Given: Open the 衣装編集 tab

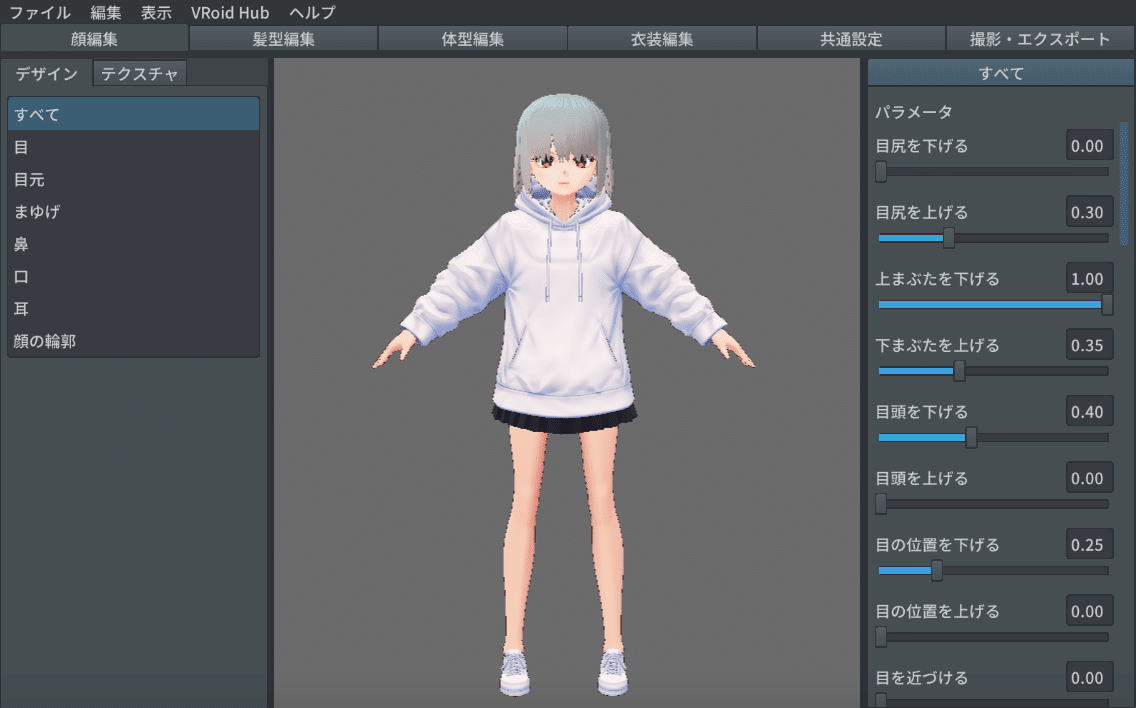Looking at the screenshot, I should 661,39.
